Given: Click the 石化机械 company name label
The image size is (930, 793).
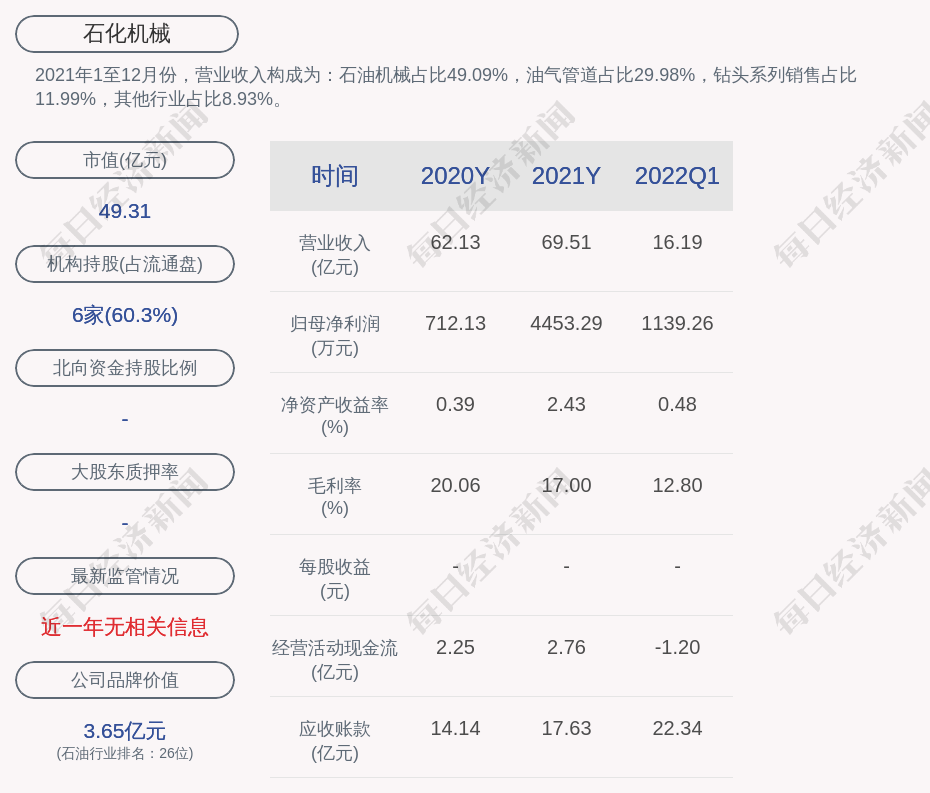Looking at the screenshot, I should coord(126,34).
